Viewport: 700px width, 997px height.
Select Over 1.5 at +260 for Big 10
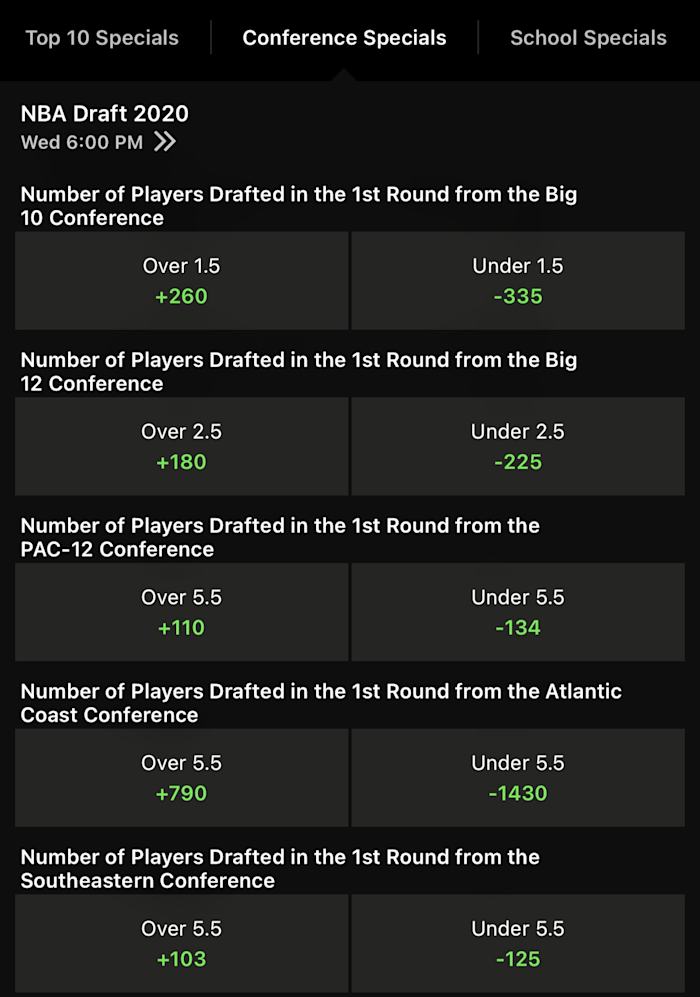180,281
